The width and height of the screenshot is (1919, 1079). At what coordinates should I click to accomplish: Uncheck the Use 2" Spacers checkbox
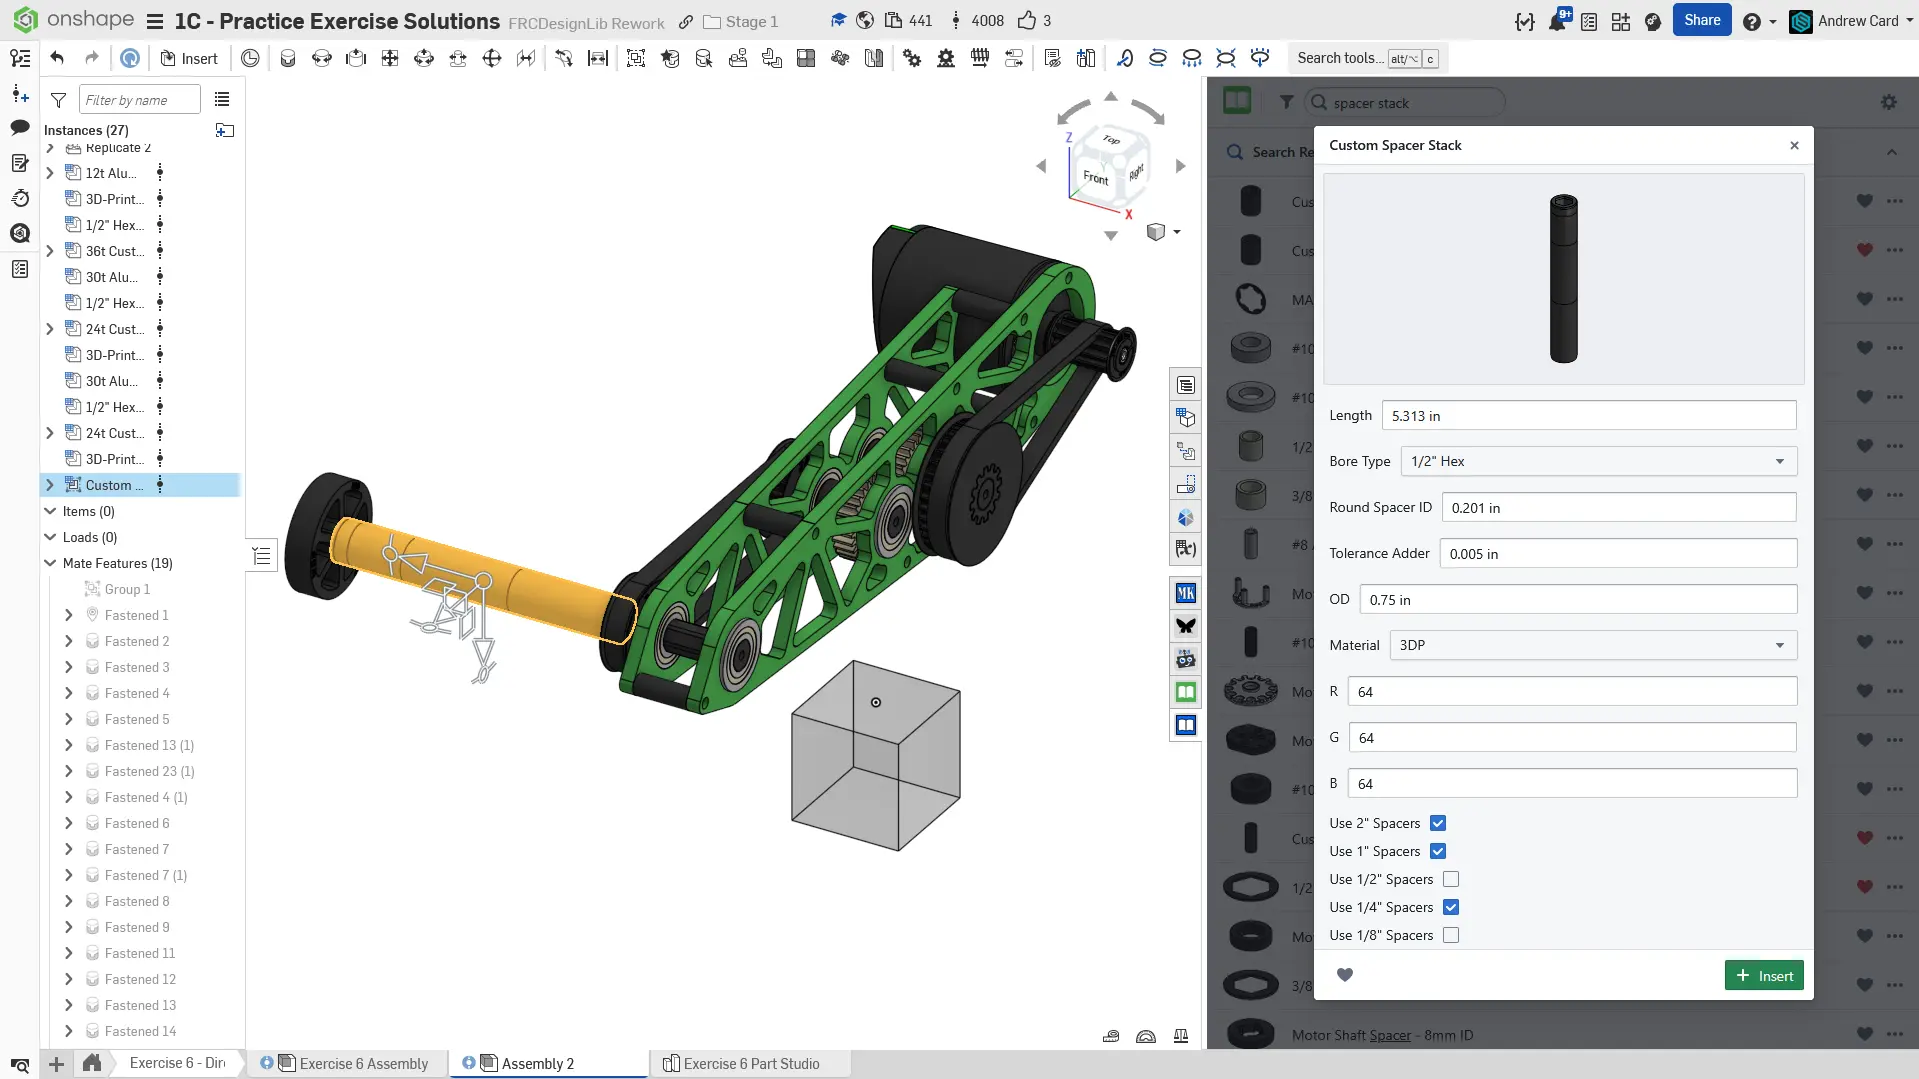click(1438, 823)
